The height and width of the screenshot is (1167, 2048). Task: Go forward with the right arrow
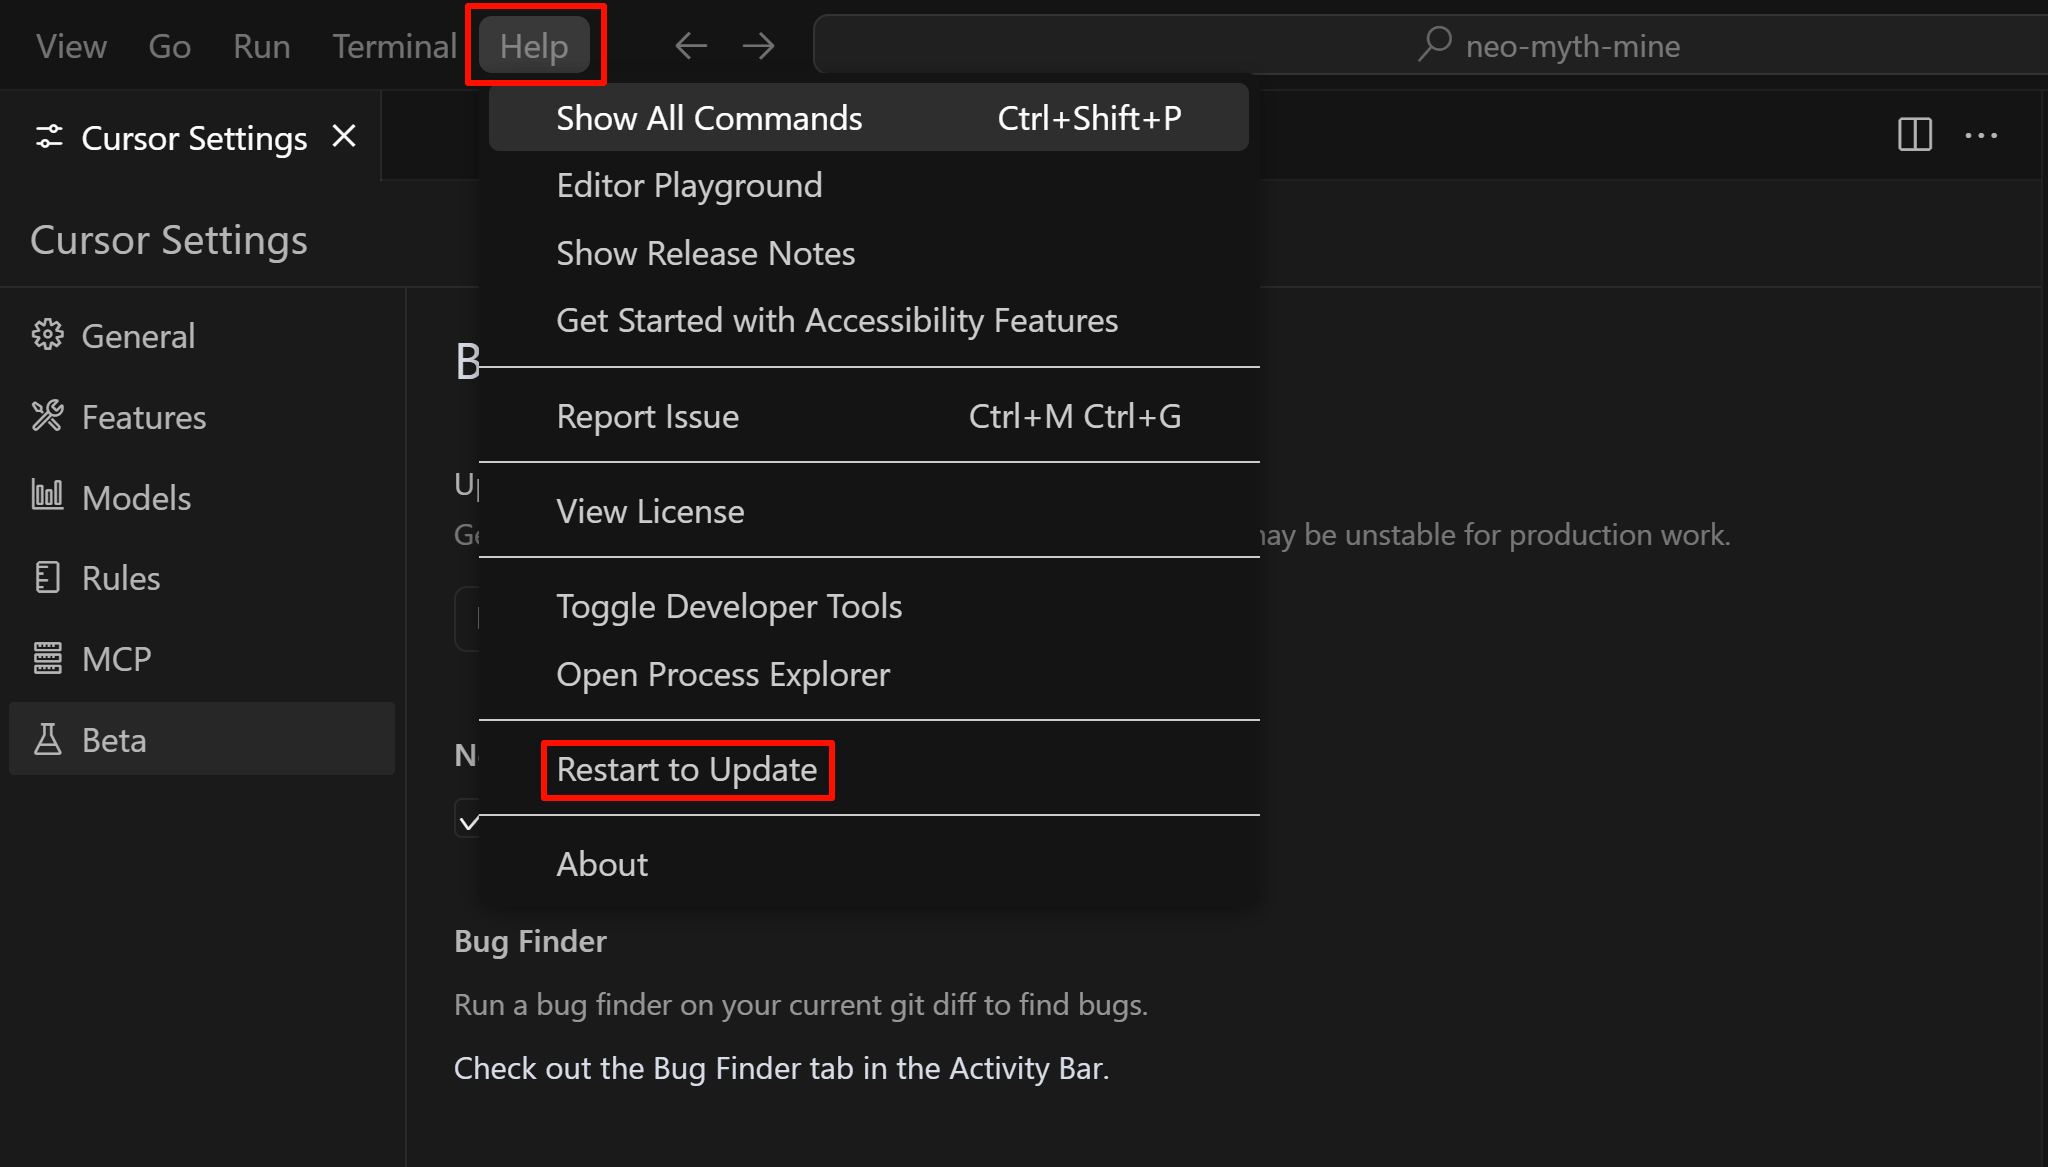click(759, 45)
